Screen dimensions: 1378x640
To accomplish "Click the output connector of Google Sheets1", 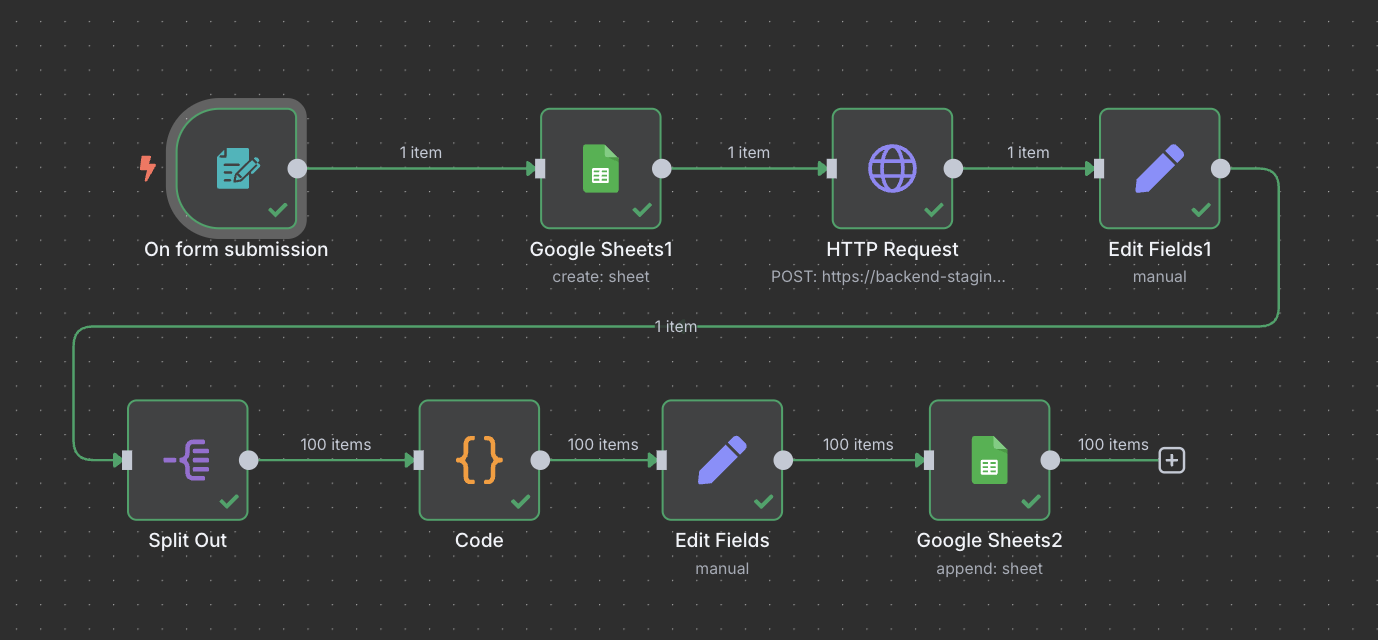I will coord(661,169).
